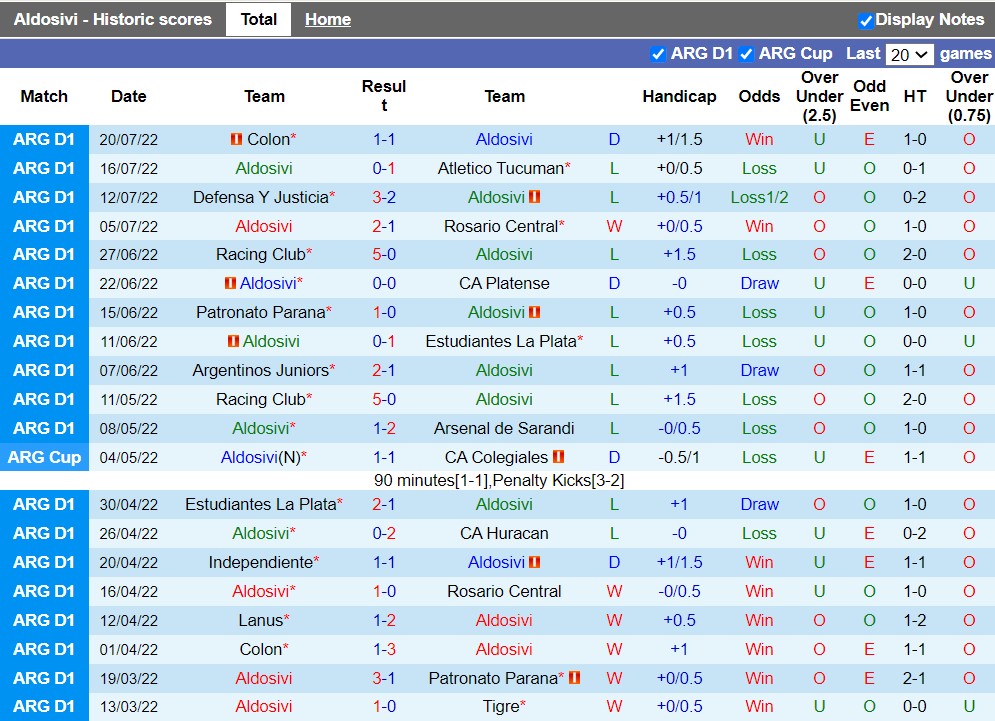The image size is (995, 721).
Task: Open the Last games count dropdown
Action: (909, 54)
